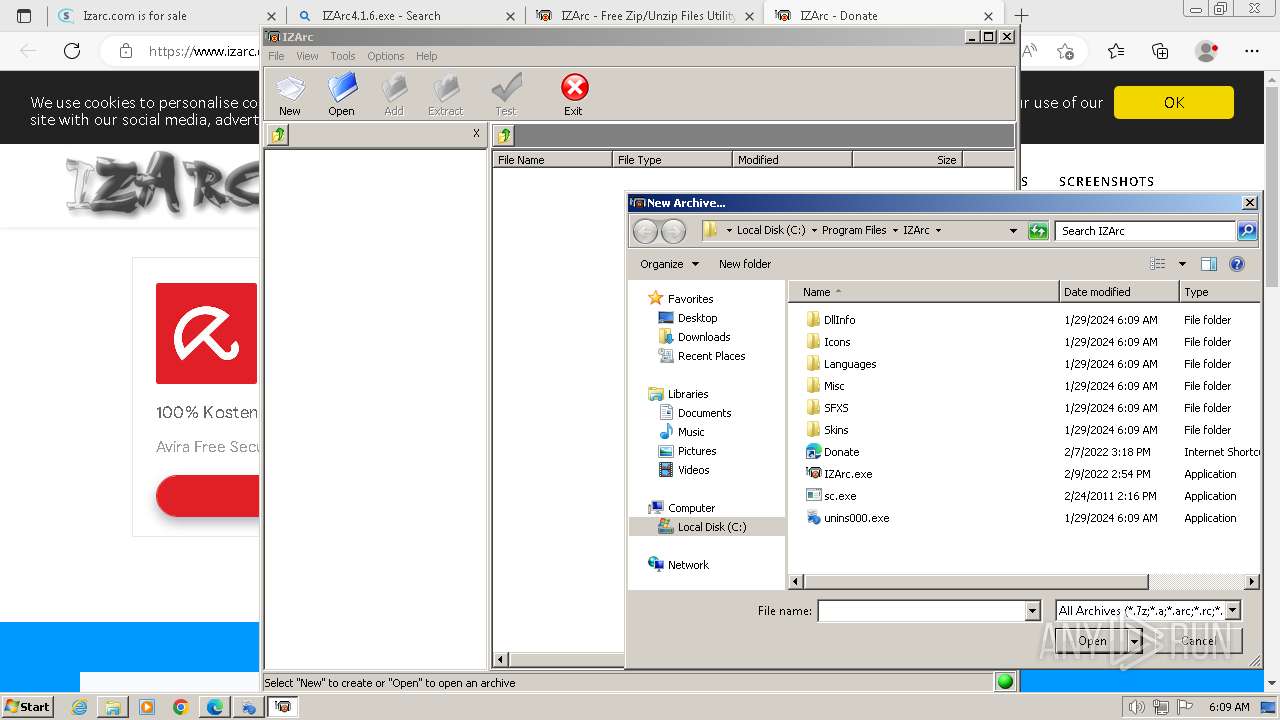
Task: Select the SFXS folder
Action: [827, 408]
